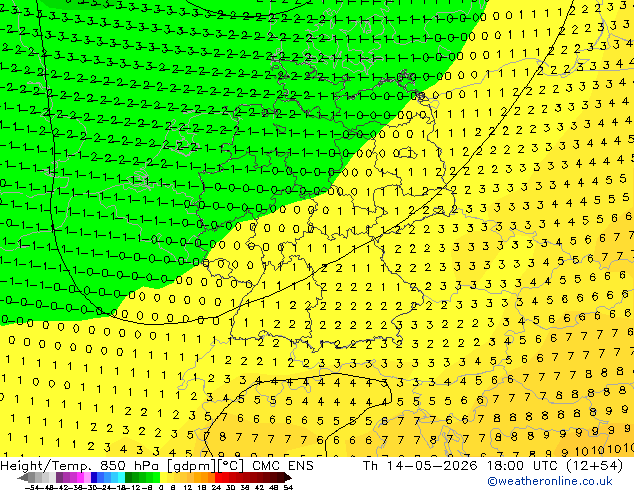Pick the bright green legend swatch
634x490 pixels.
[x=156, y=478]
